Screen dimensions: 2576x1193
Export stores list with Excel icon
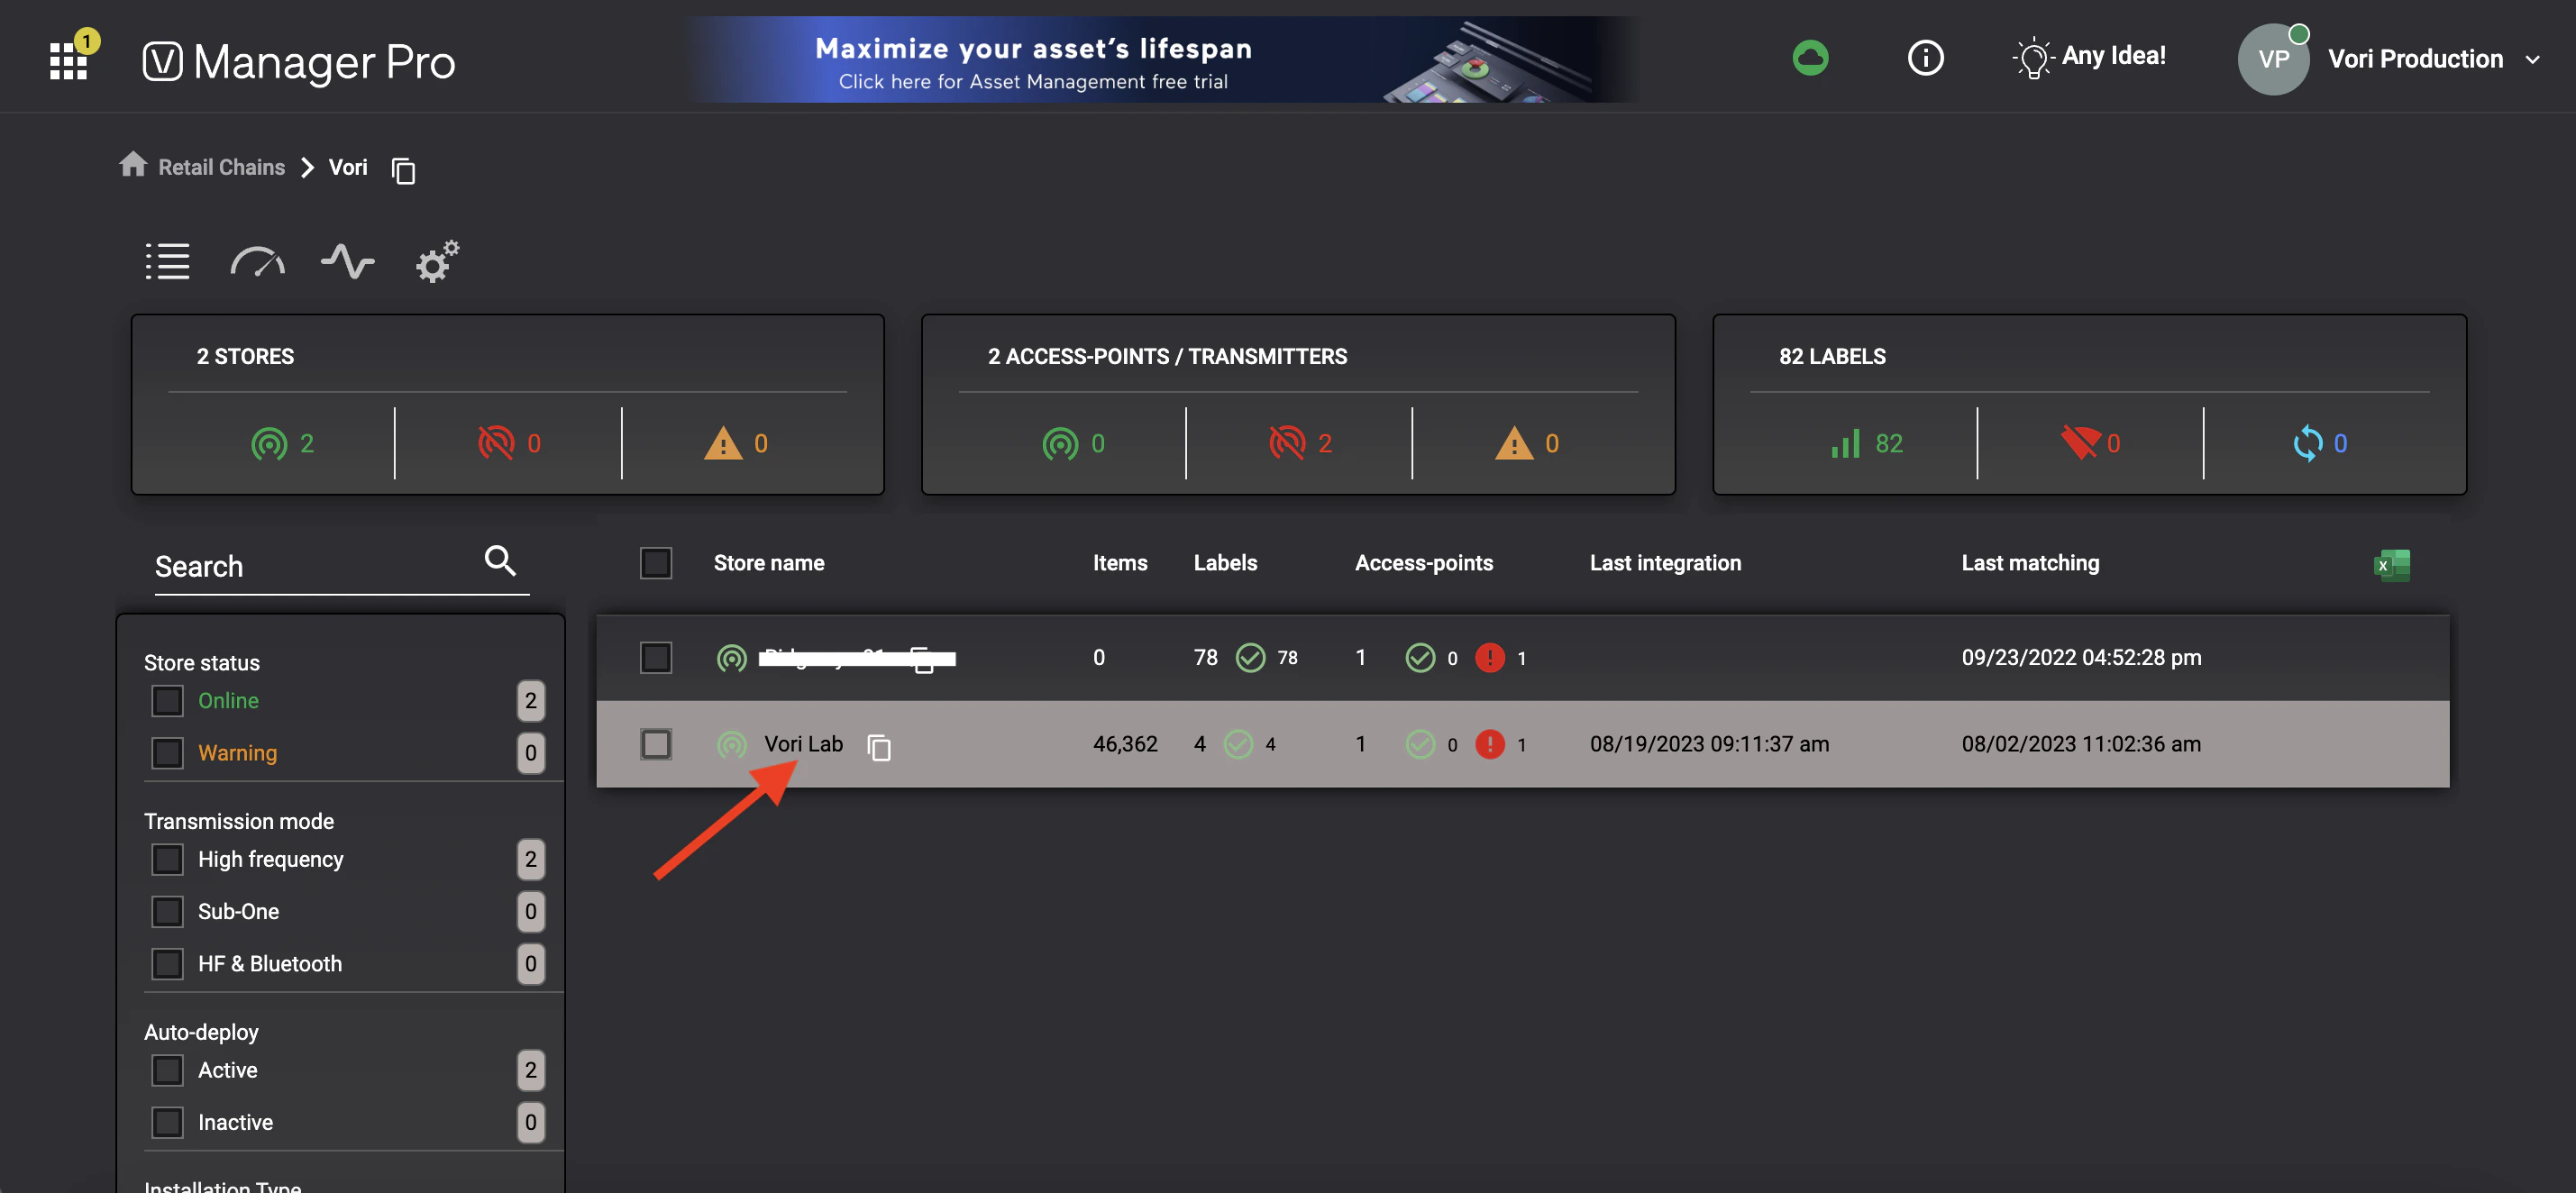pos(2391,565)
